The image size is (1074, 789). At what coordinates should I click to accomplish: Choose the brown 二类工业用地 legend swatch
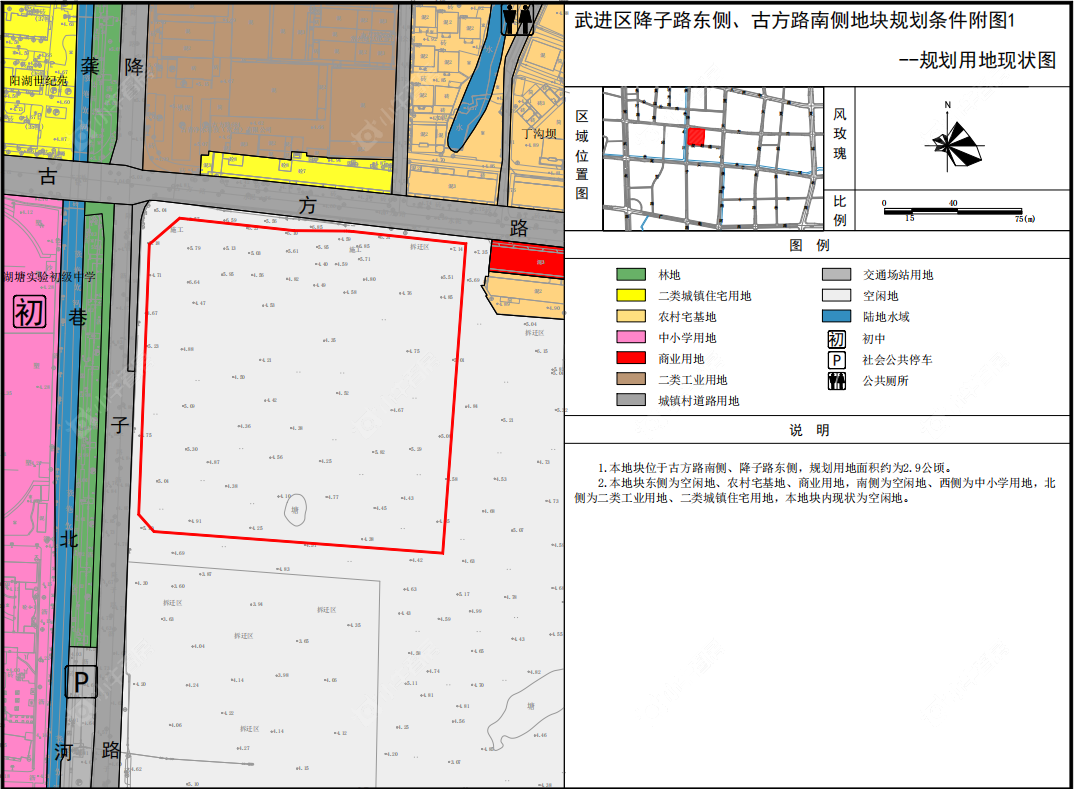[x=630, y=380]
